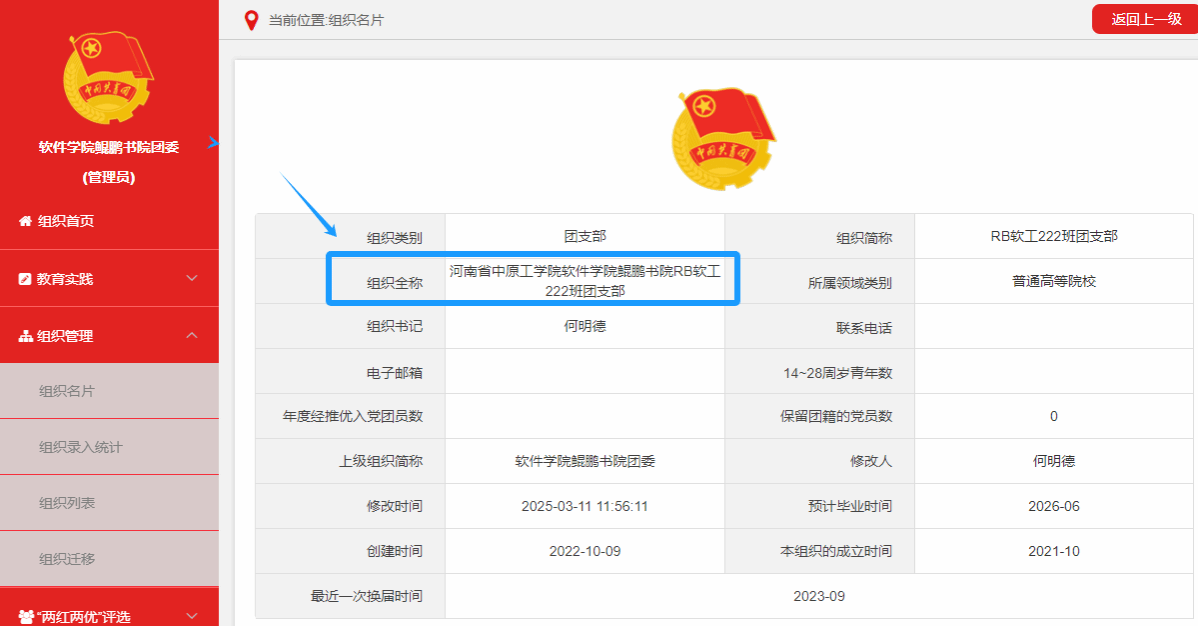Expand the 教育实践 menu chevron
Viewport: 1198px width, 626px height.
coord(192,278)
